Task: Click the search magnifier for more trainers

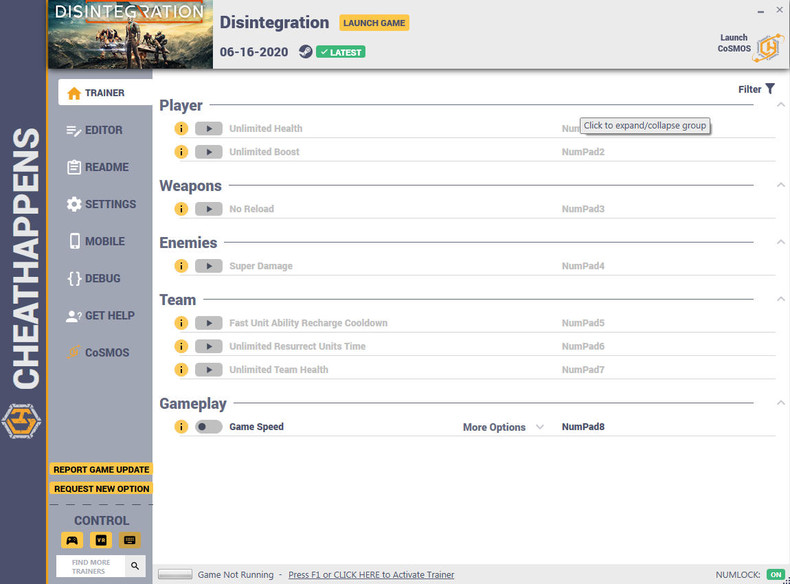Action: 135,566
